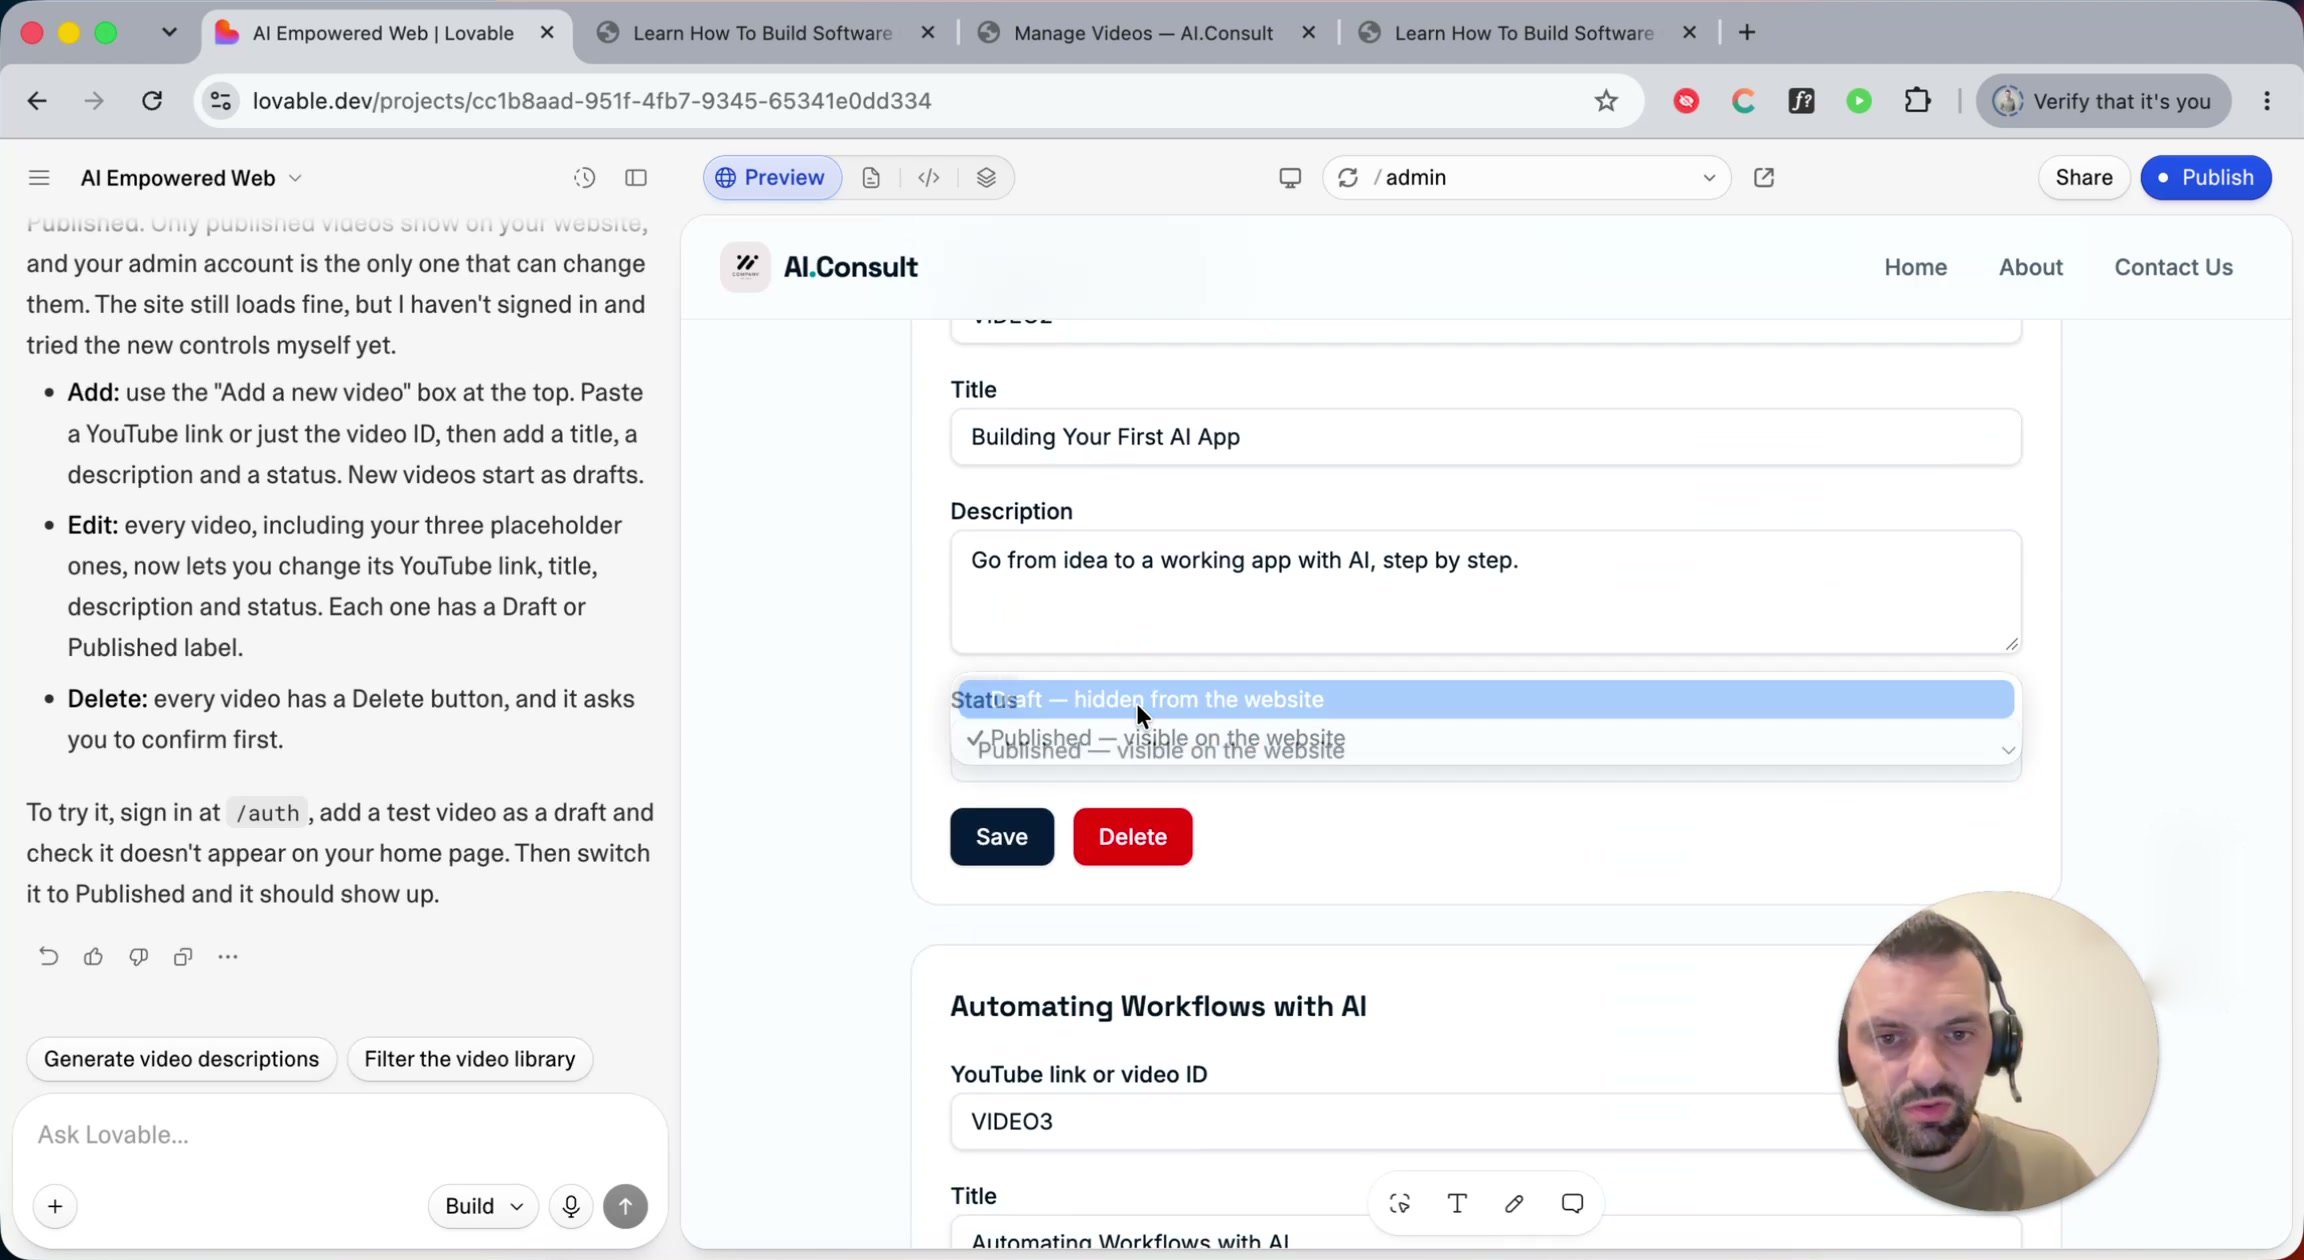This screenshot has height=1260, width=2304.
Task: Open a new browser tab
Action: coord(1747,33)
